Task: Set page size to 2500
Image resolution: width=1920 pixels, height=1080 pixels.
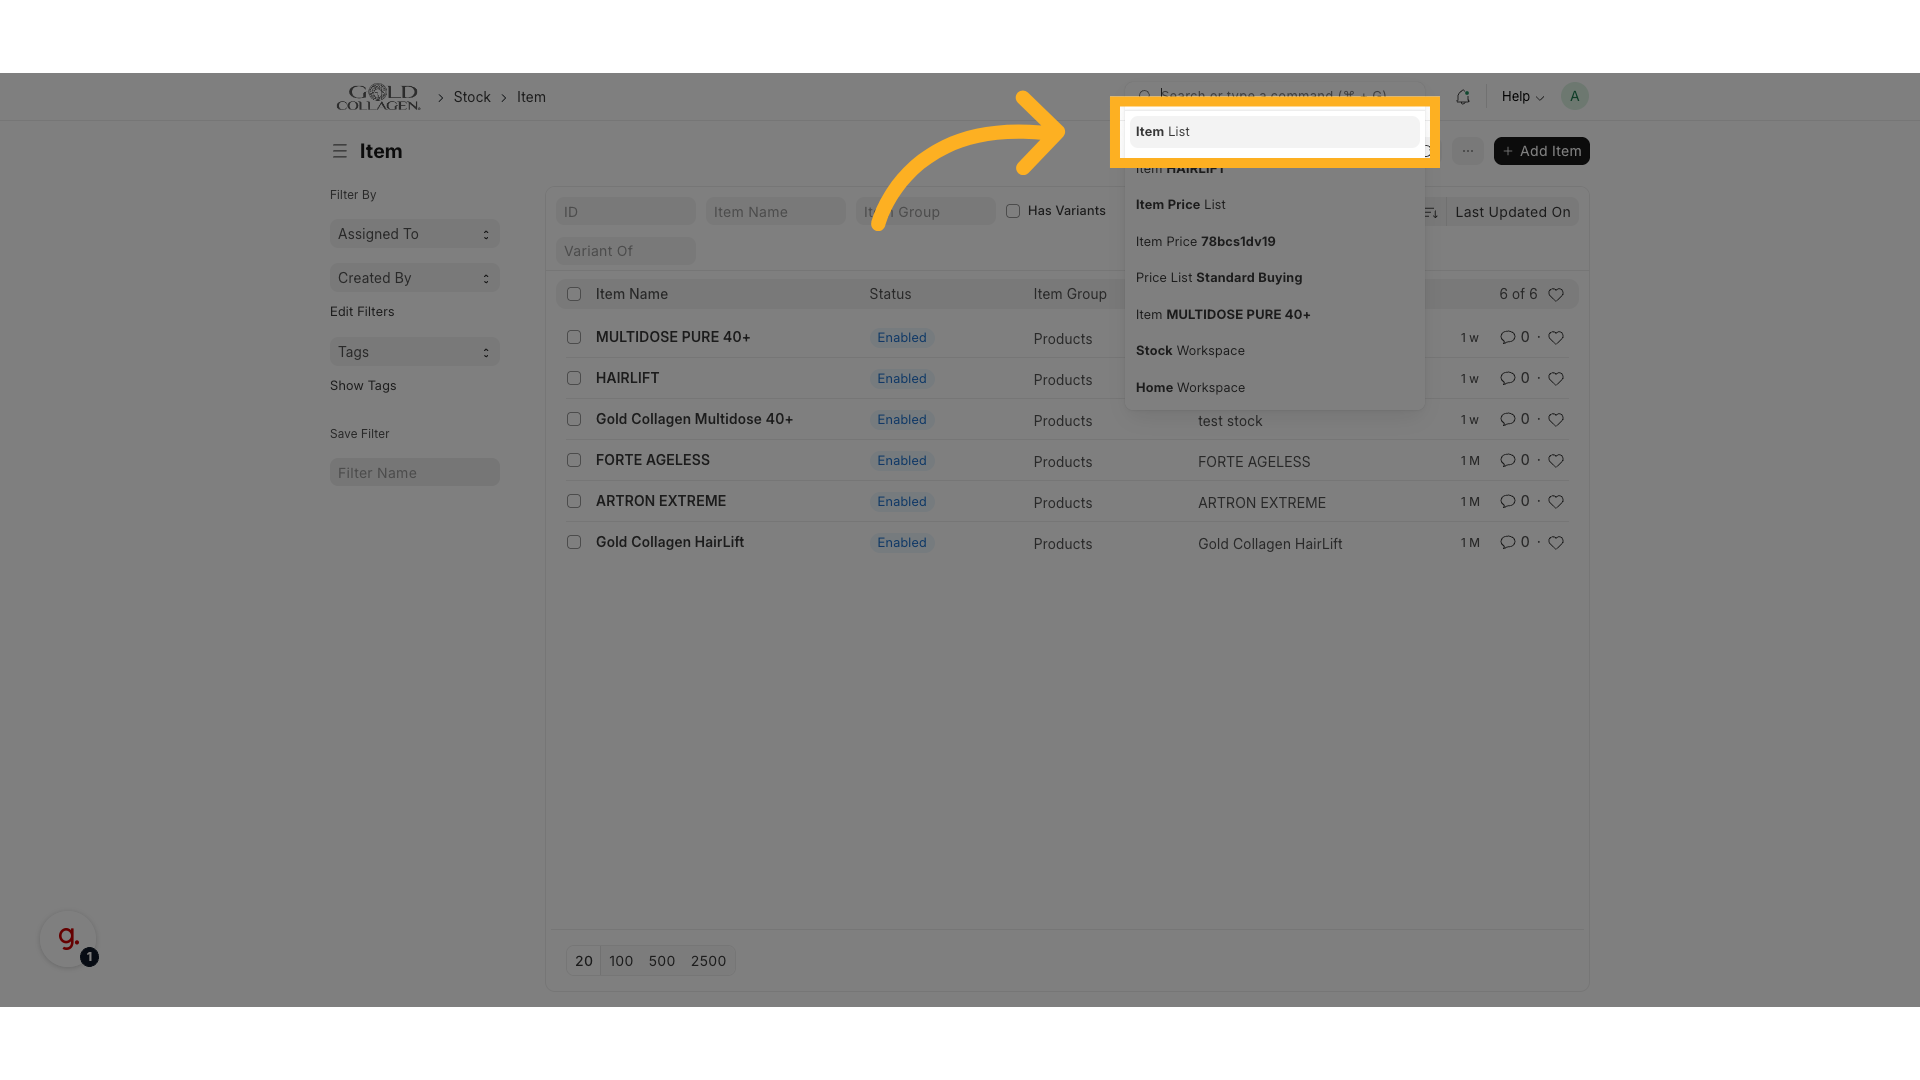Action: (x=708, y=961)
